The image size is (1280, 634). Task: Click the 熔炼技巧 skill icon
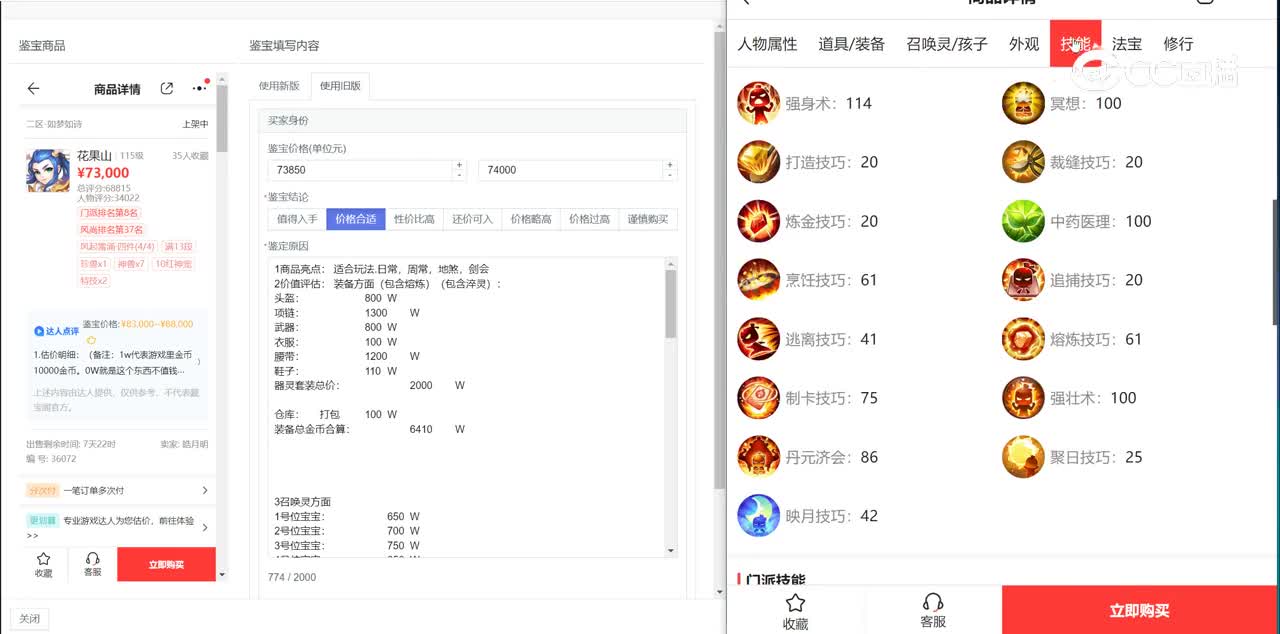pyautogui.click(x=1023, y=339)
